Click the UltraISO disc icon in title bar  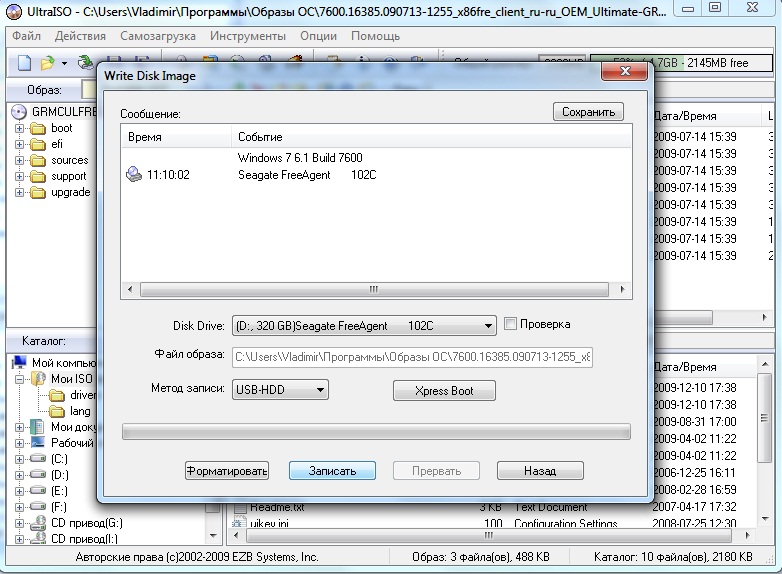tap(13, 10)
